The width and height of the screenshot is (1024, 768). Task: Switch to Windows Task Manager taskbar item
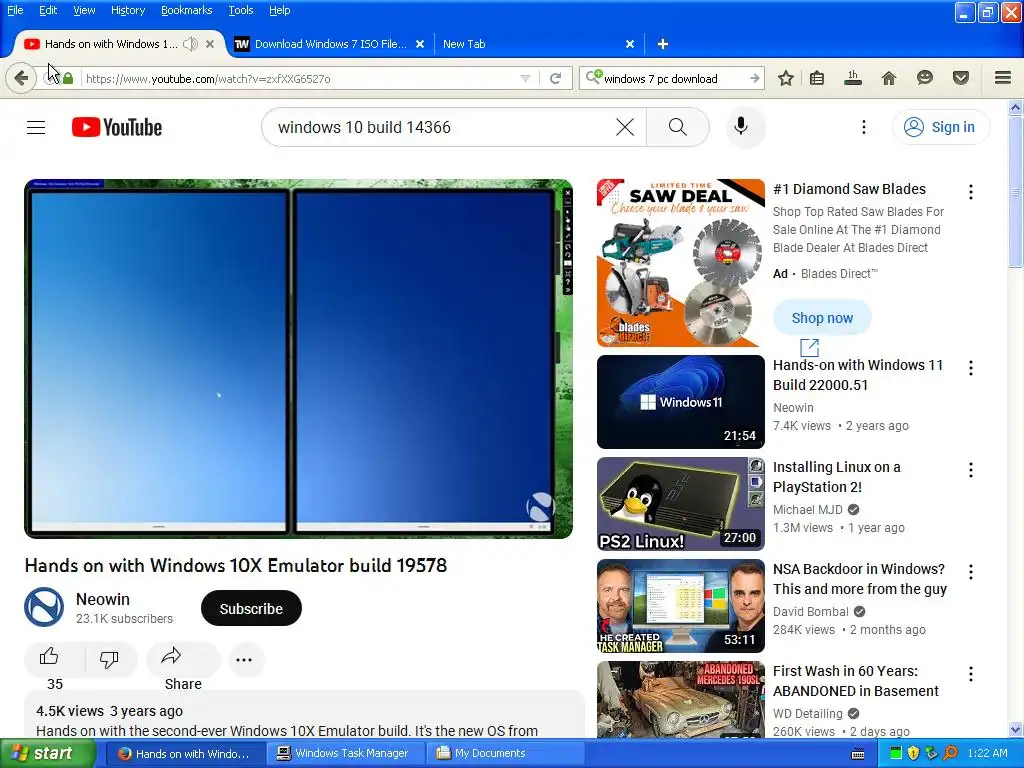click(345, 753)
